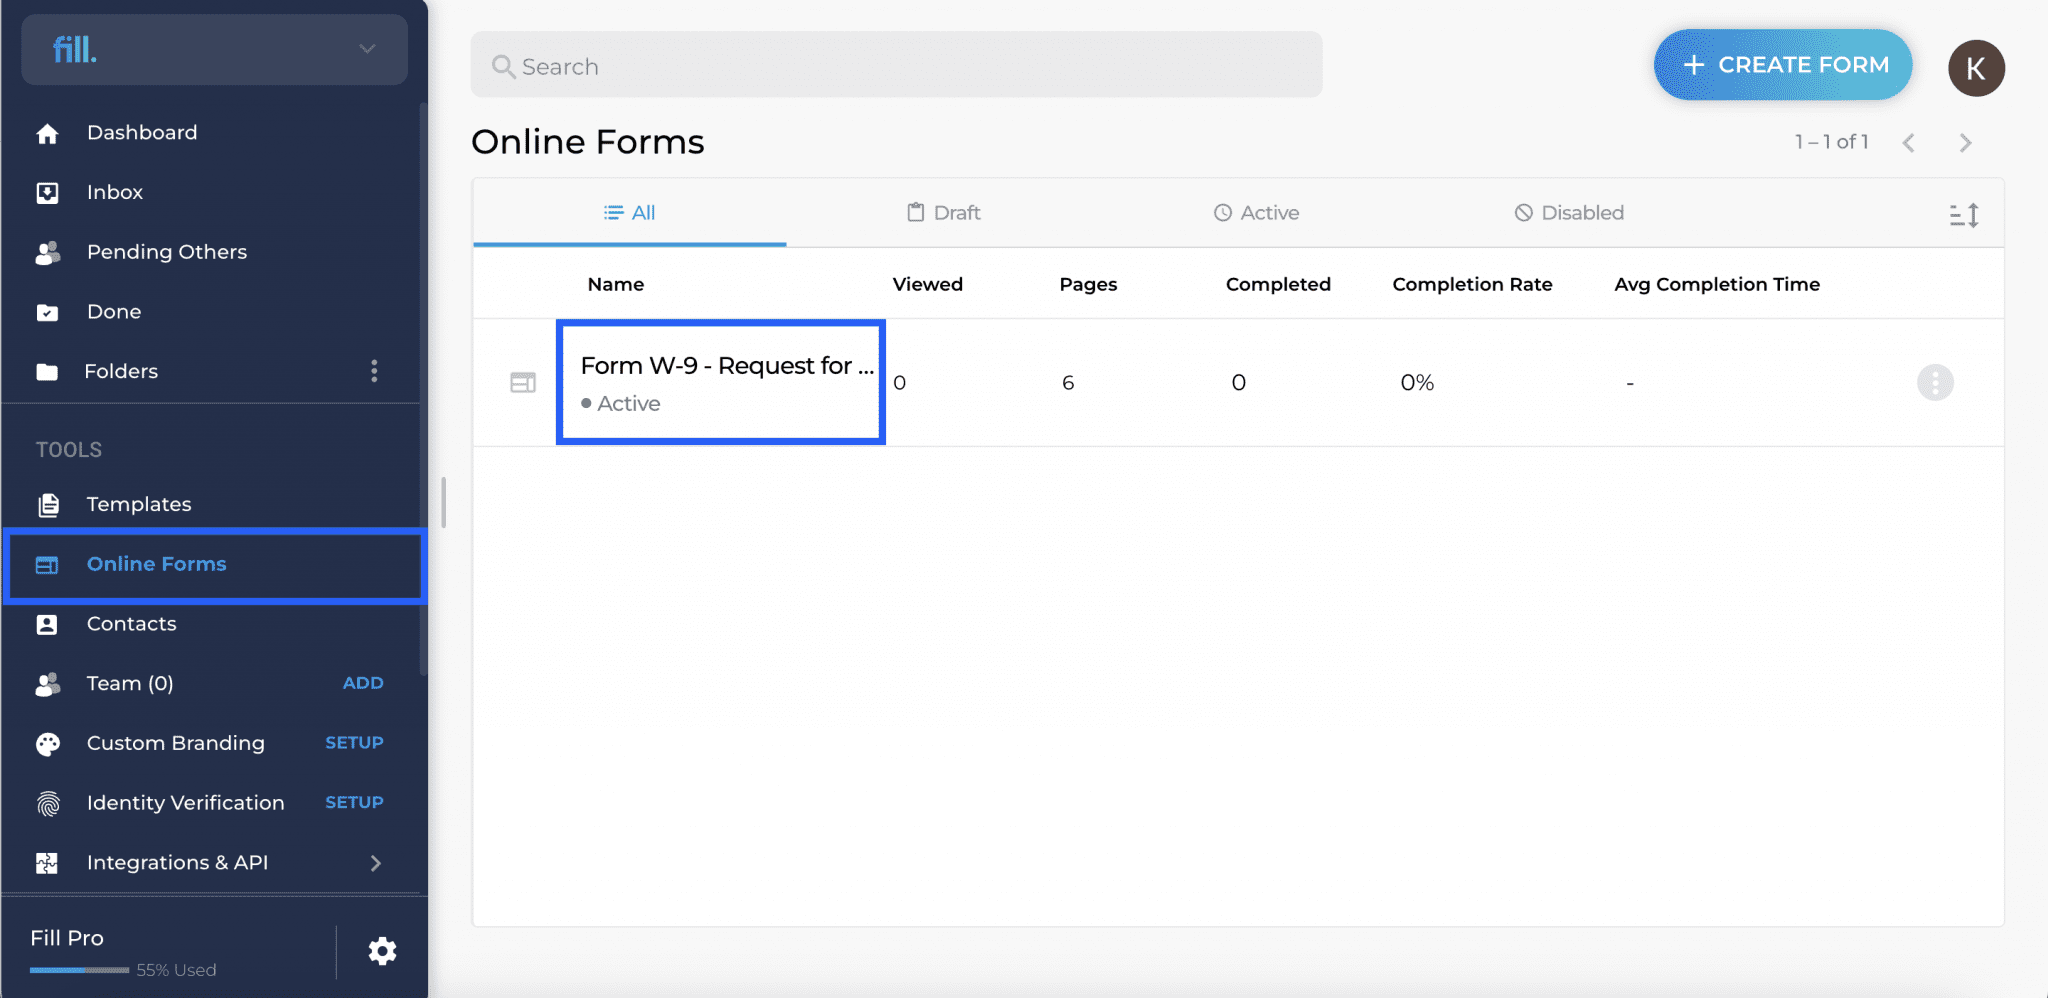Open the K user avatar
The height and width of the screenshot is (998, 2048).
[1976, 68]
